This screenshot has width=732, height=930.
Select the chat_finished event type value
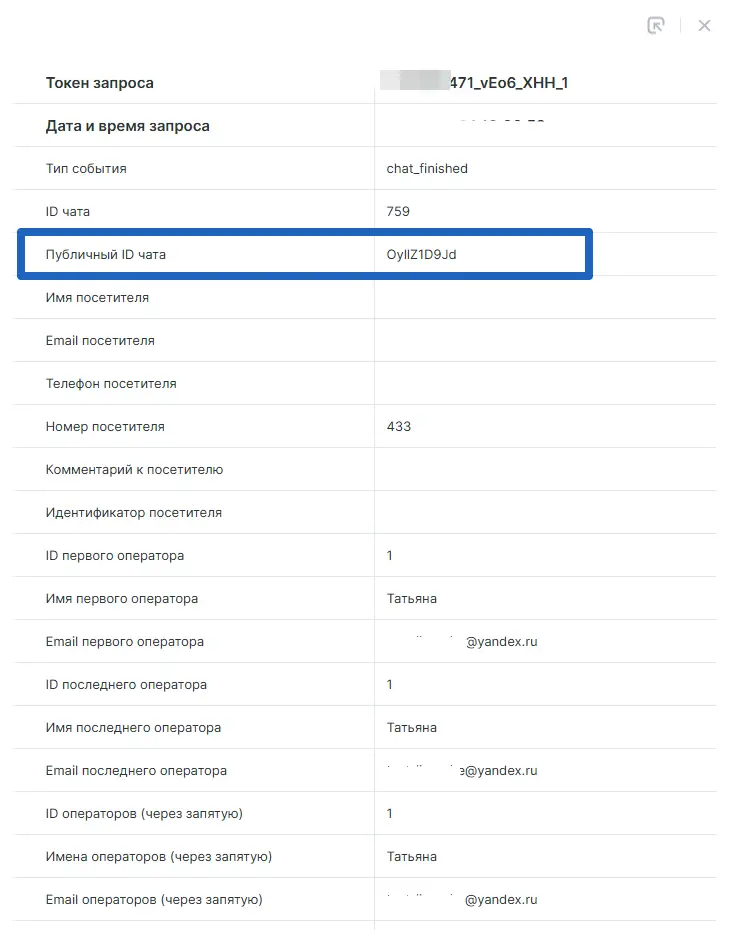427,168
